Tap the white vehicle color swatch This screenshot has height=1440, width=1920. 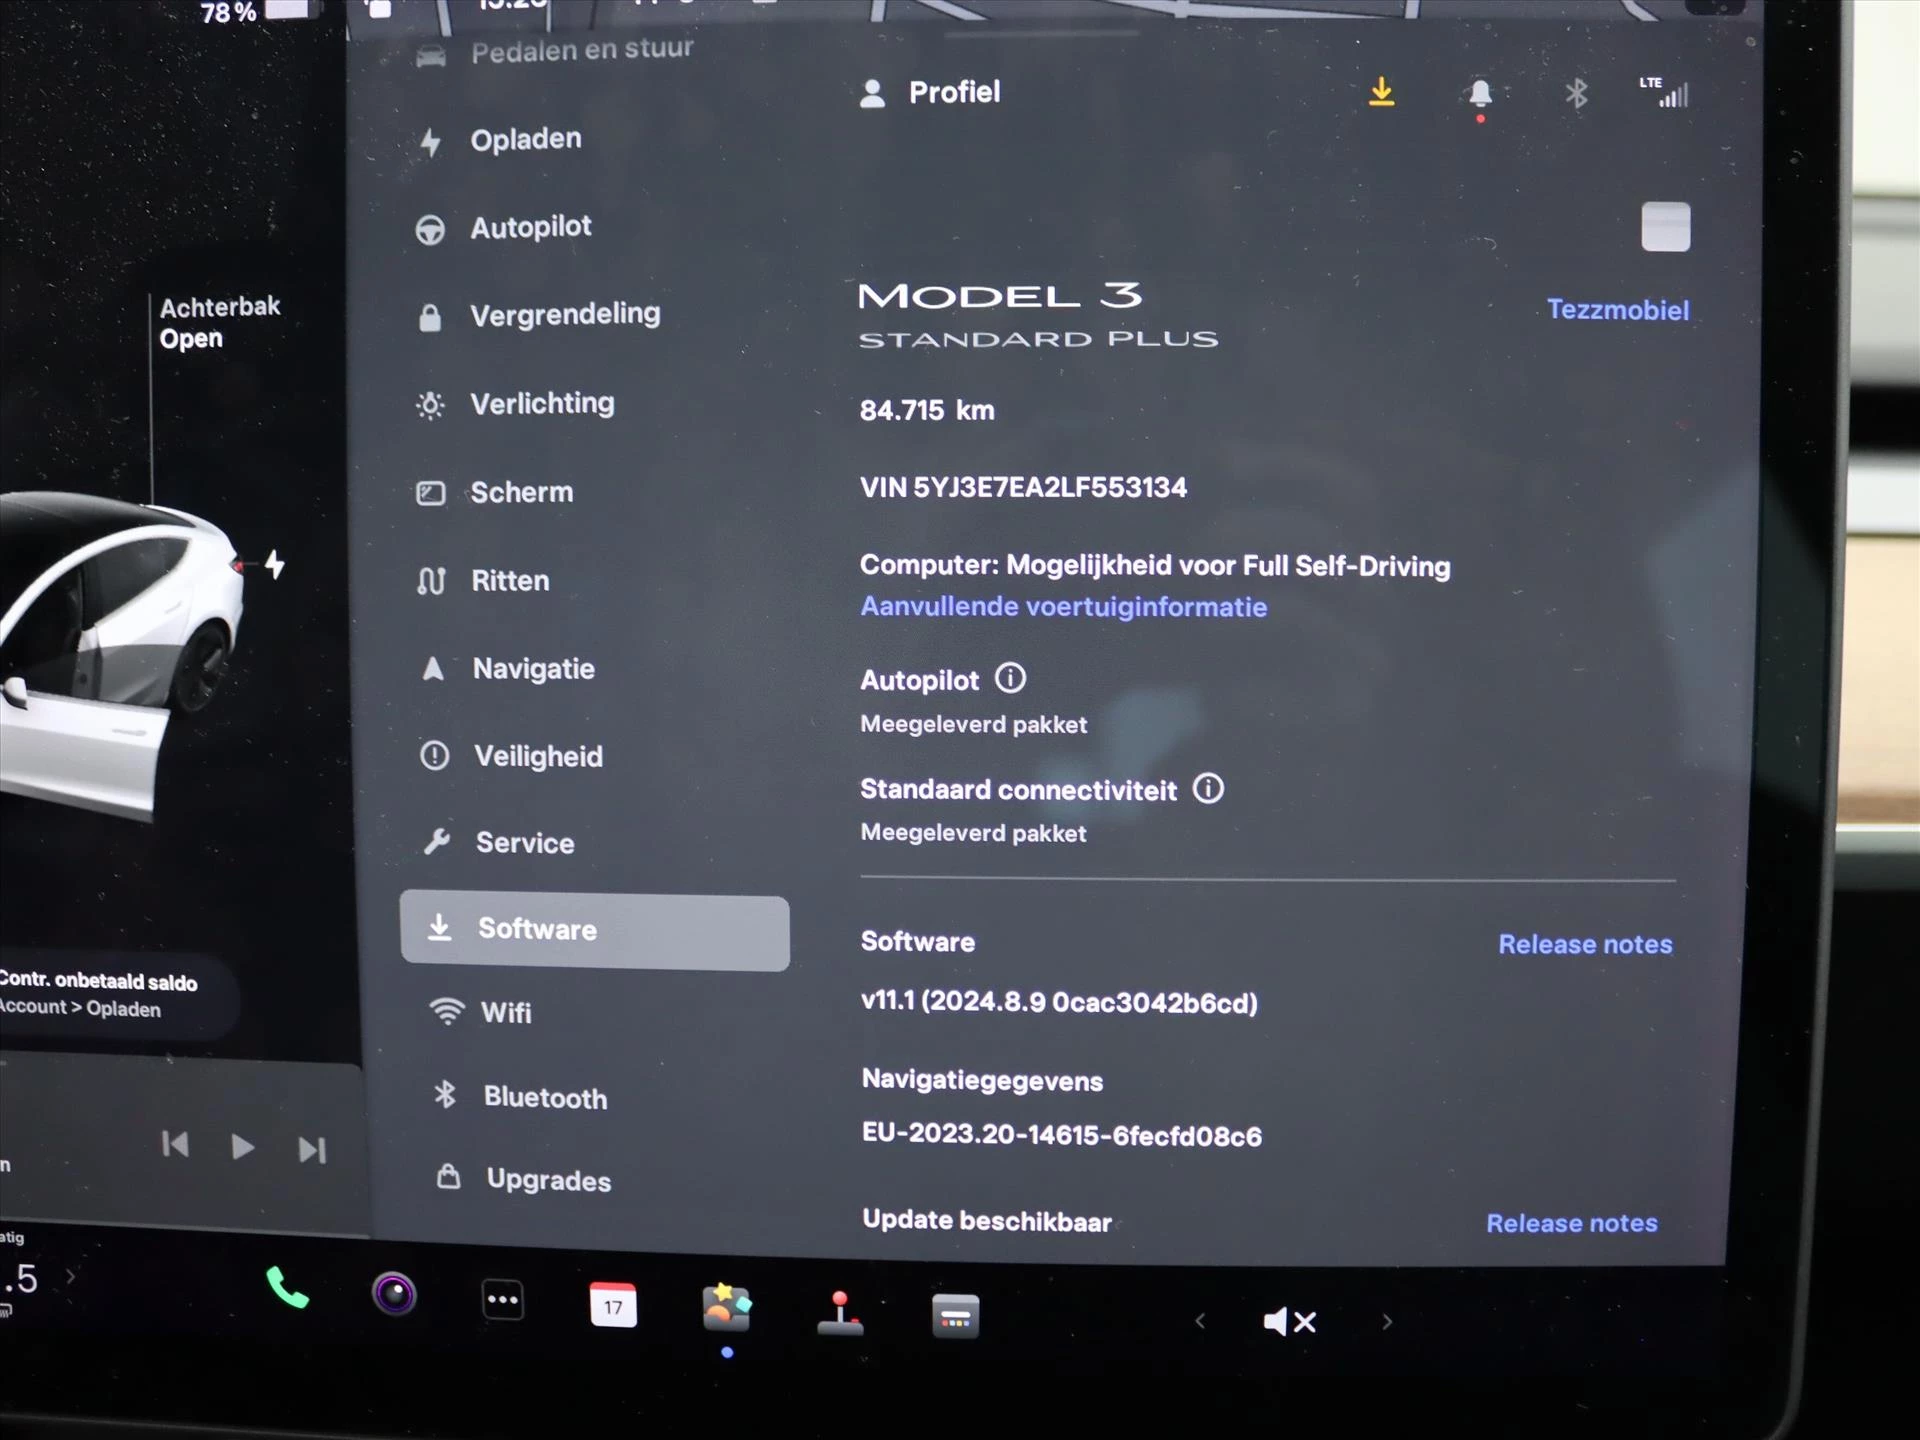point(1665,227)
